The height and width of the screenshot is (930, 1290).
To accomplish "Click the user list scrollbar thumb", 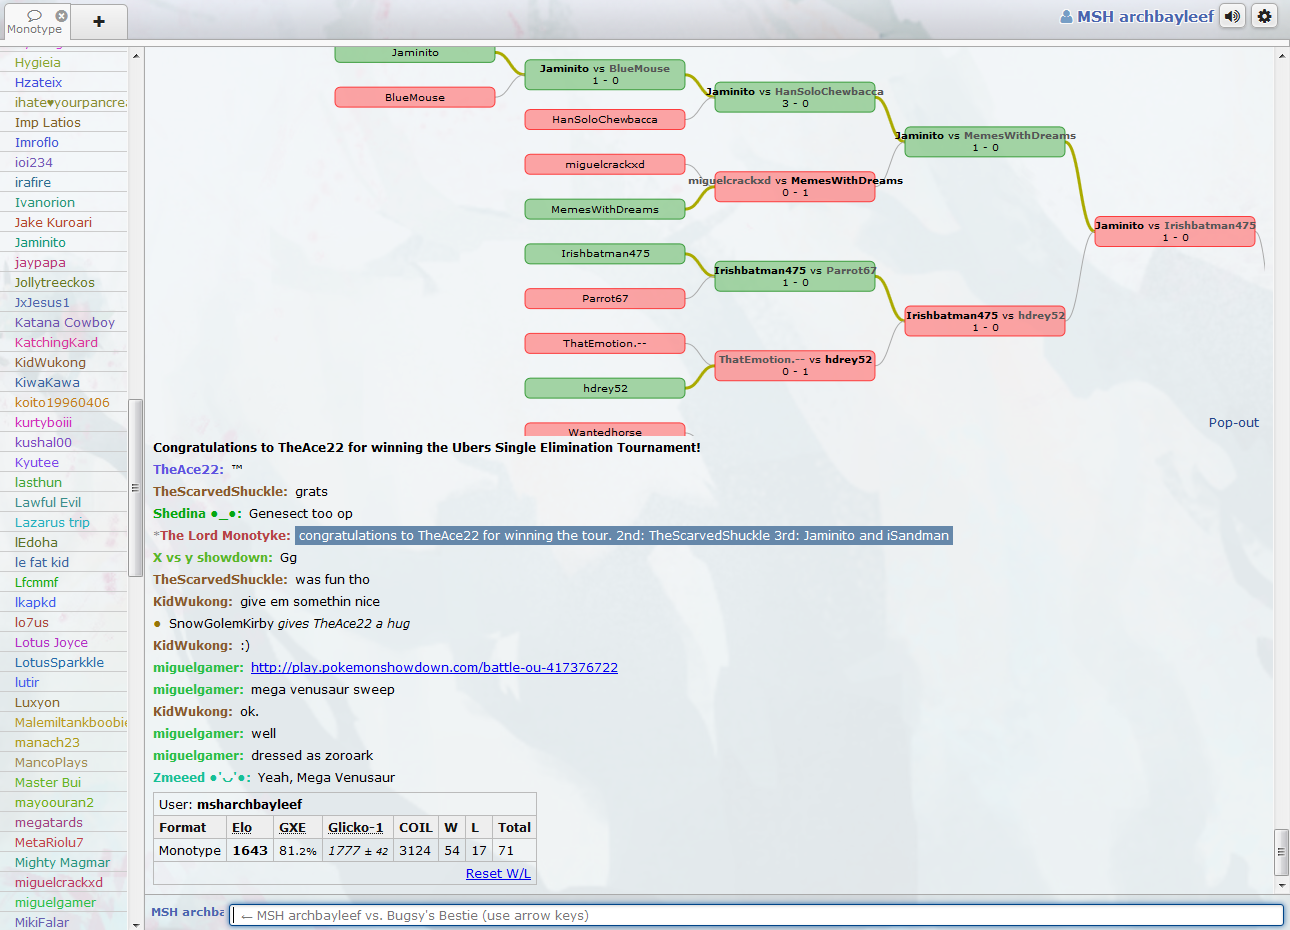I will point(136,487).
